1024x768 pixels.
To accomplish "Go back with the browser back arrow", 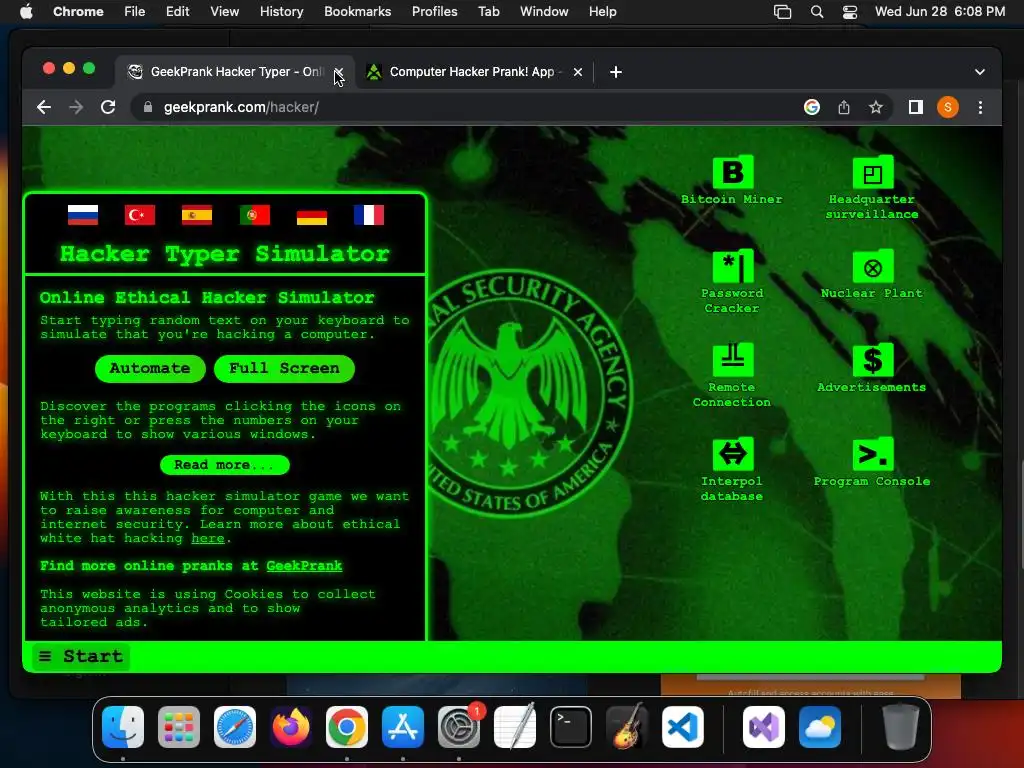I will tap(44, 107).
